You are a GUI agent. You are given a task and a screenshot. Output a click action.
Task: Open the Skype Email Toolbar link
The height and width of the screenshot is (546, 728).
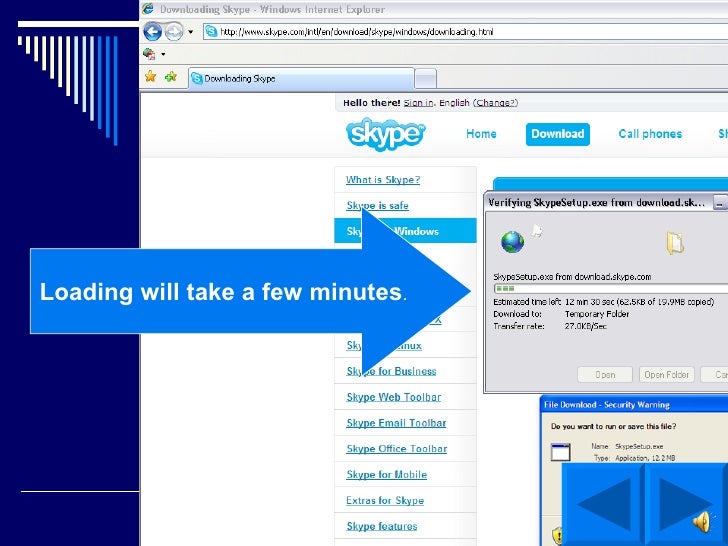[396, 423]
